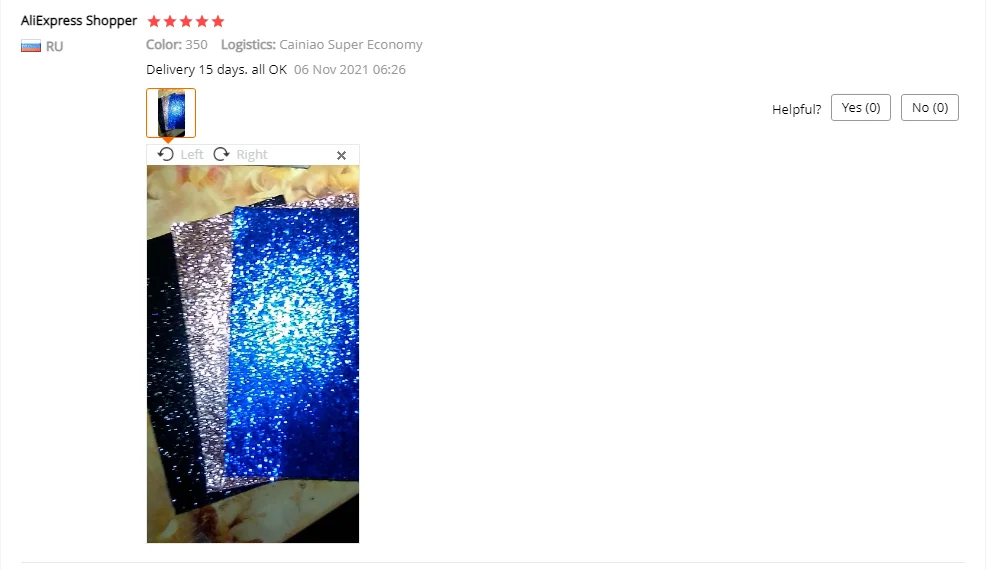Rotate the review photo left using the counterclockwise icon

point(165,154)
